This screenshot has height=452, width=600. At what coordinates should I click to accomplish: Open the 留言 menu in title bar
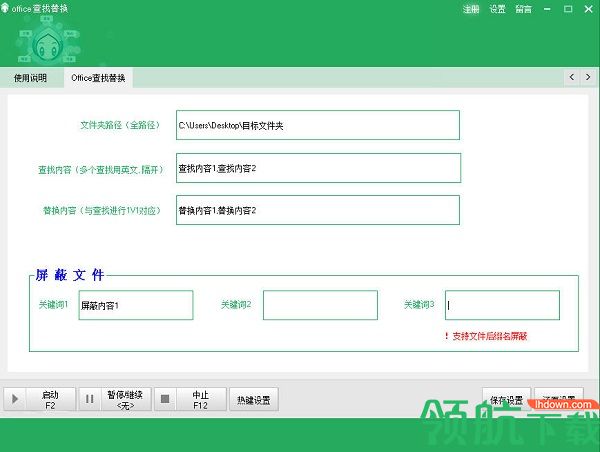click(523, 9)
